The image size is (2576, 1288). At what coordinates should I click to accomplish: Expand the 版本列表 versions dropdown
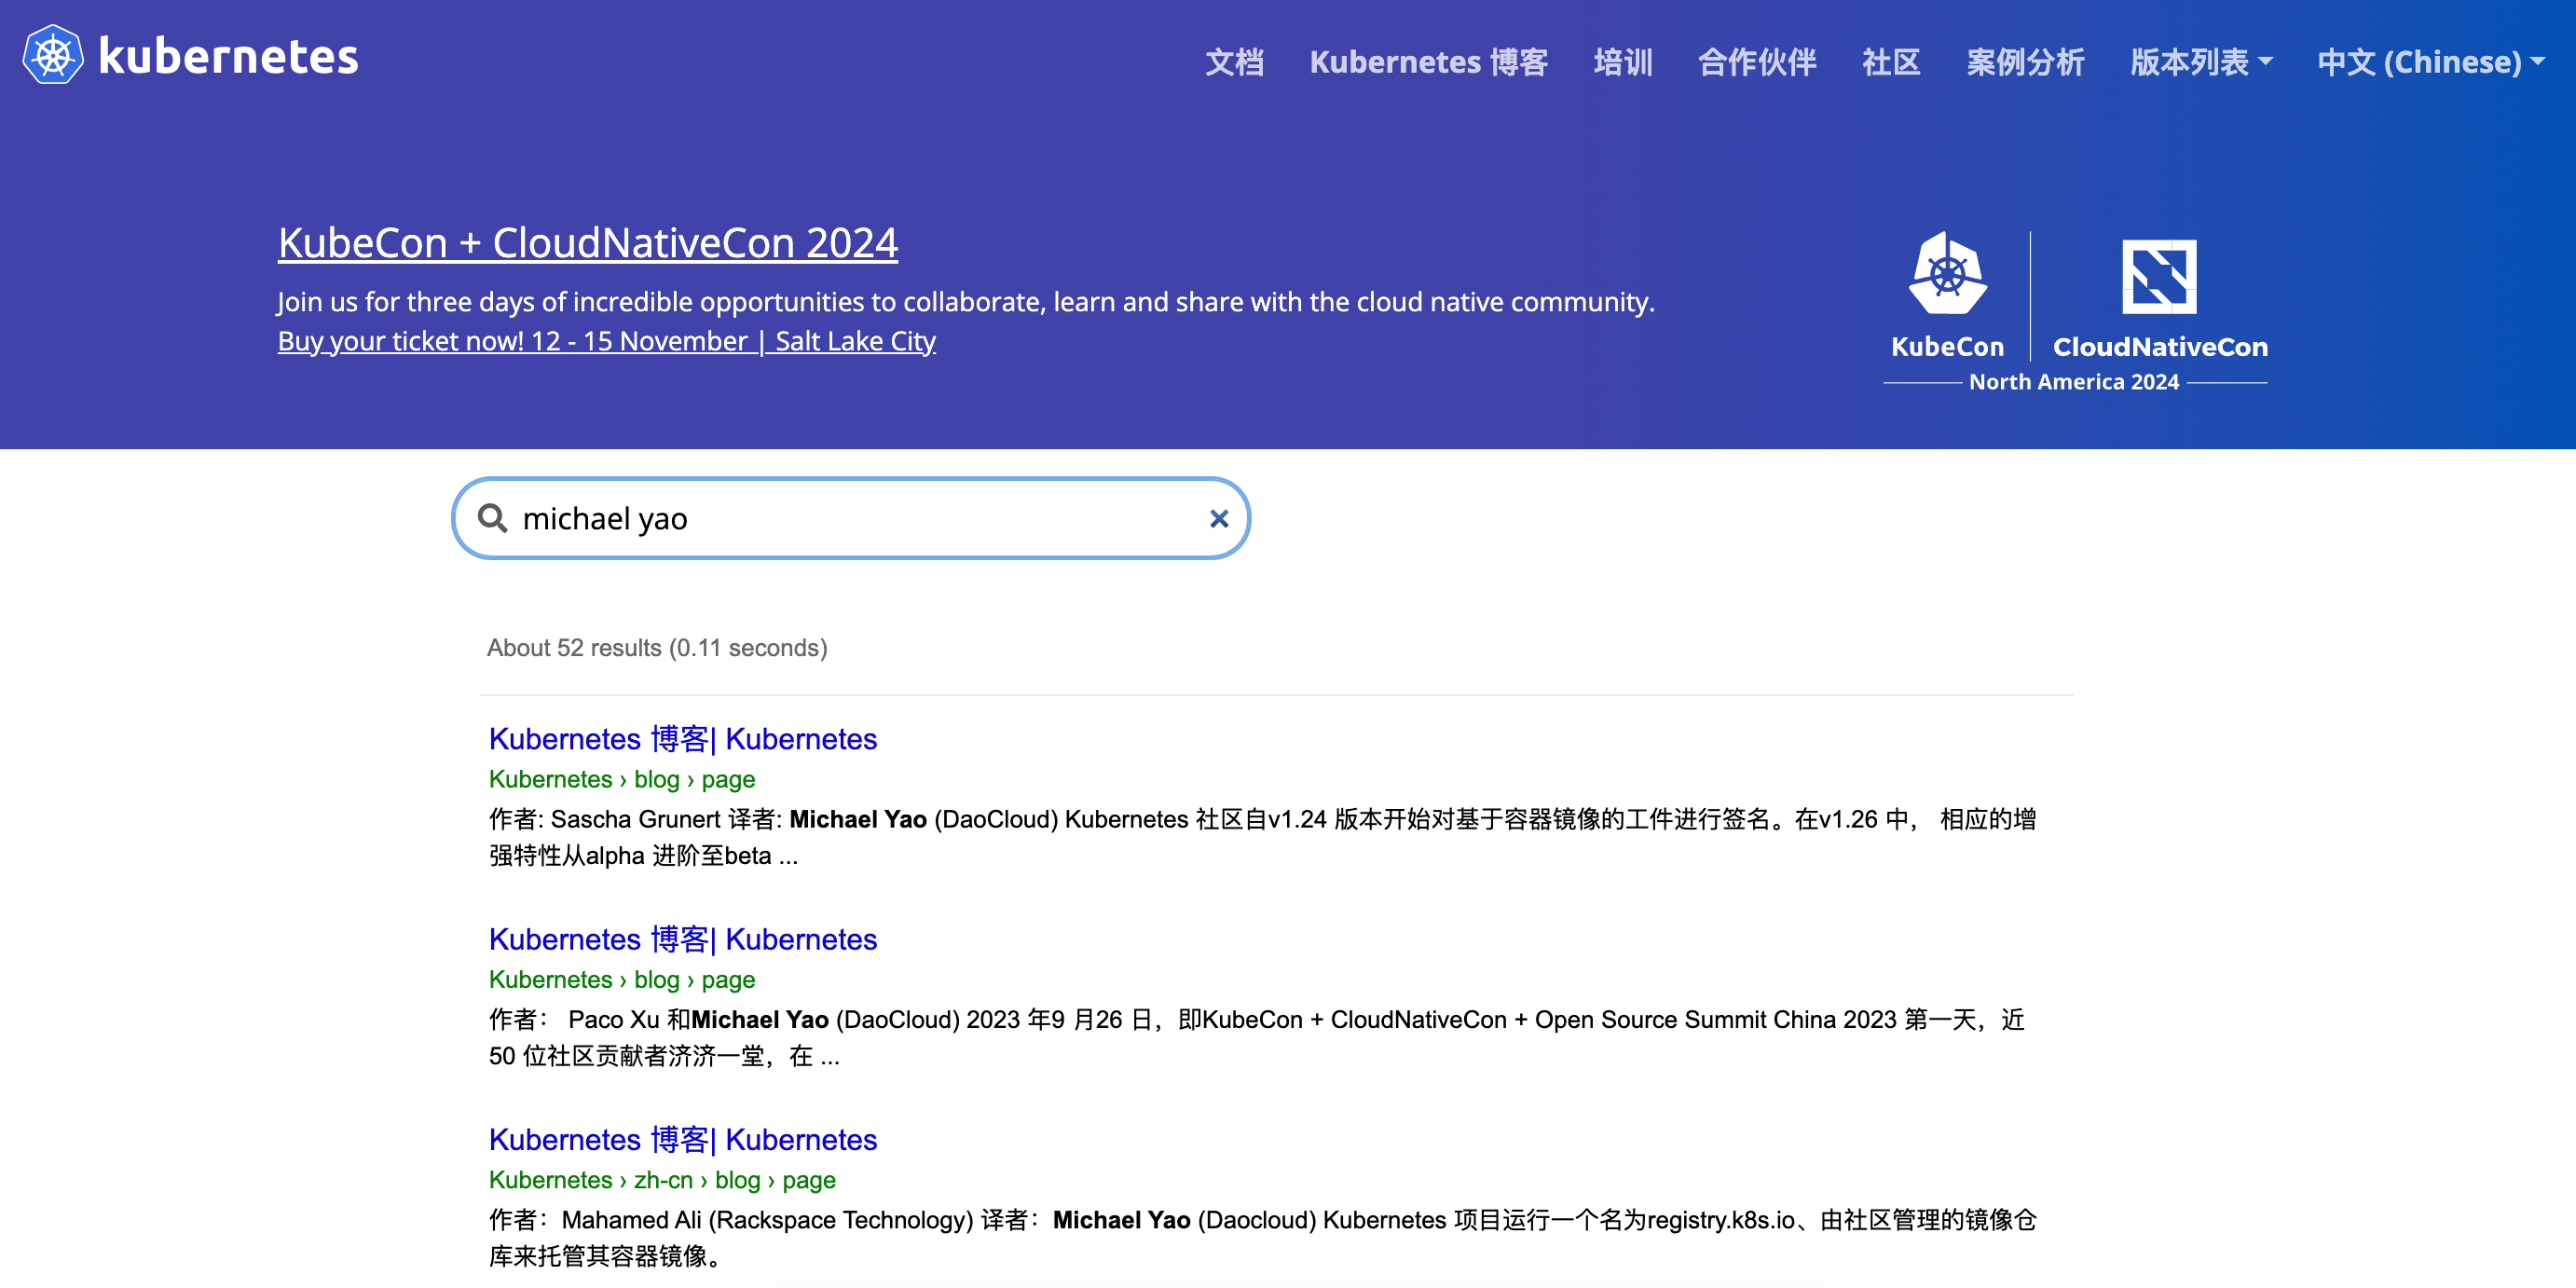[x=2200, y=62]
